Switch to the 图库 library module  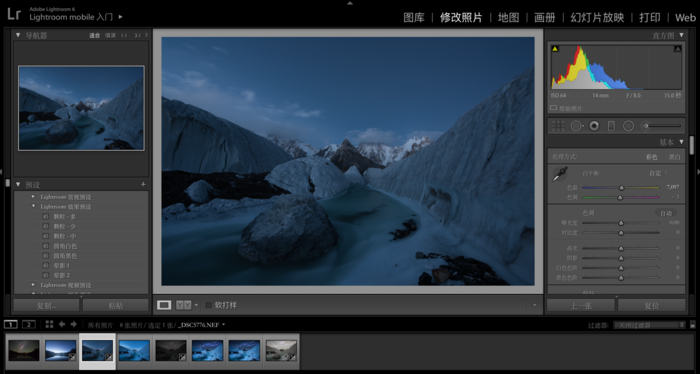[x=414, y=18]
